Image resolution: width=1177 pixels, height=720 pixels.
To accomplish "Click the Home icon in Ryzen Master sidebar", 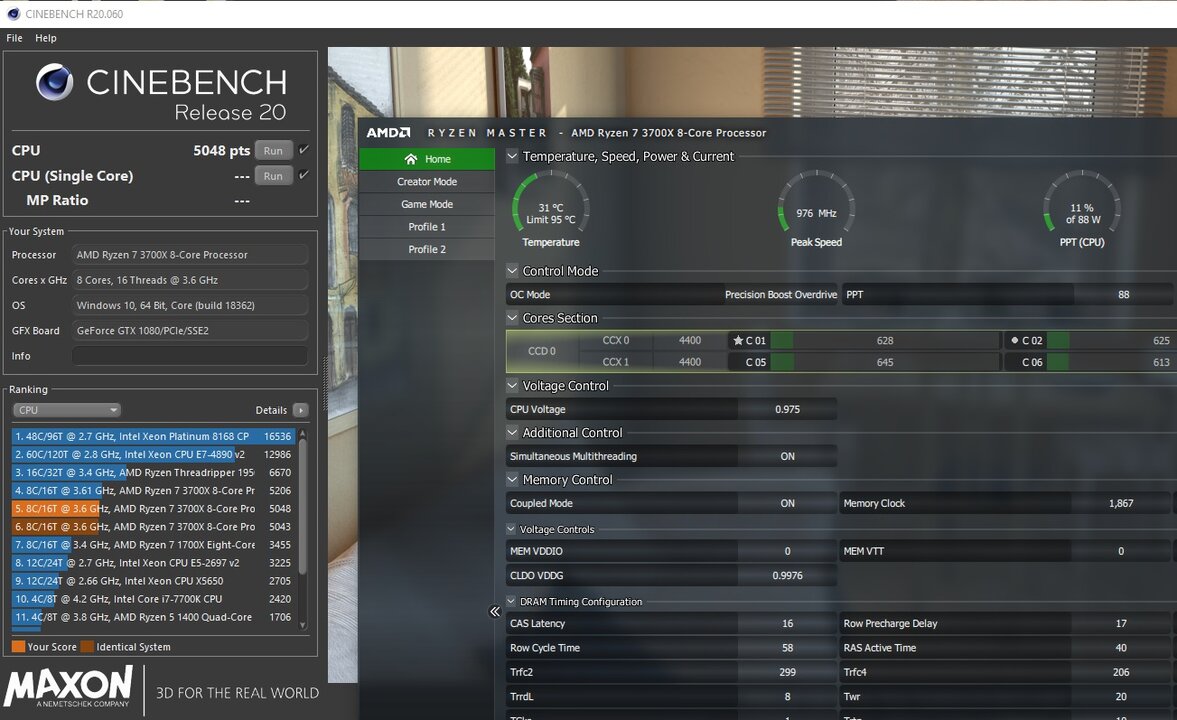I will tap(411, 159).
